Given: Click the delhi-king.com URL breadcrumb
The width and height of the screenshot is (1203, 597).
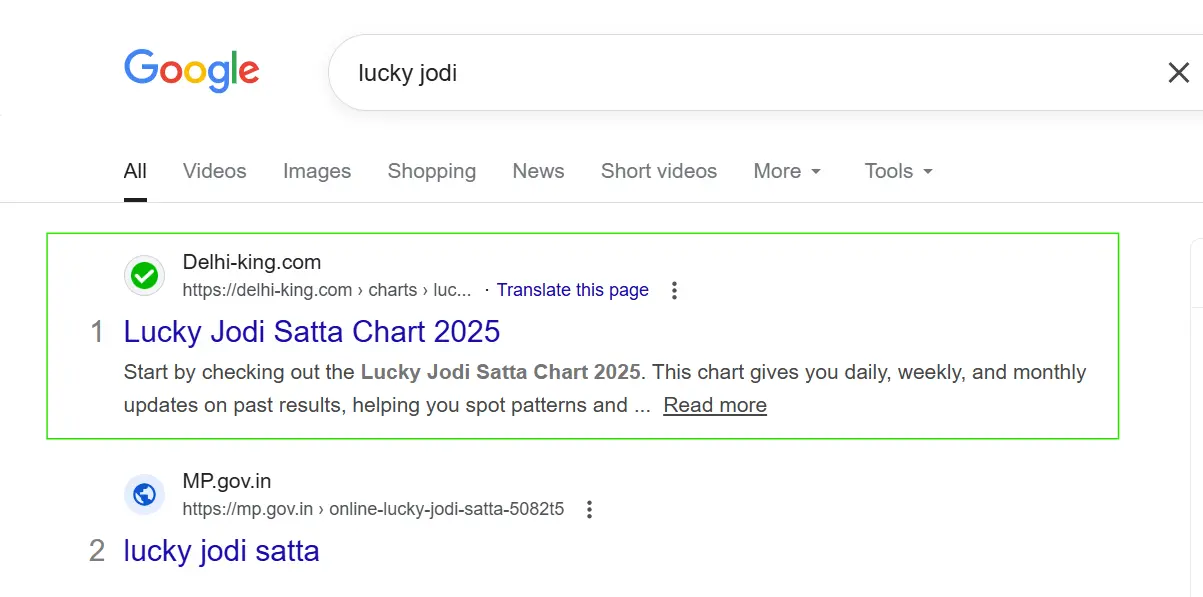Looking at the screenshot, I should 326,290.
